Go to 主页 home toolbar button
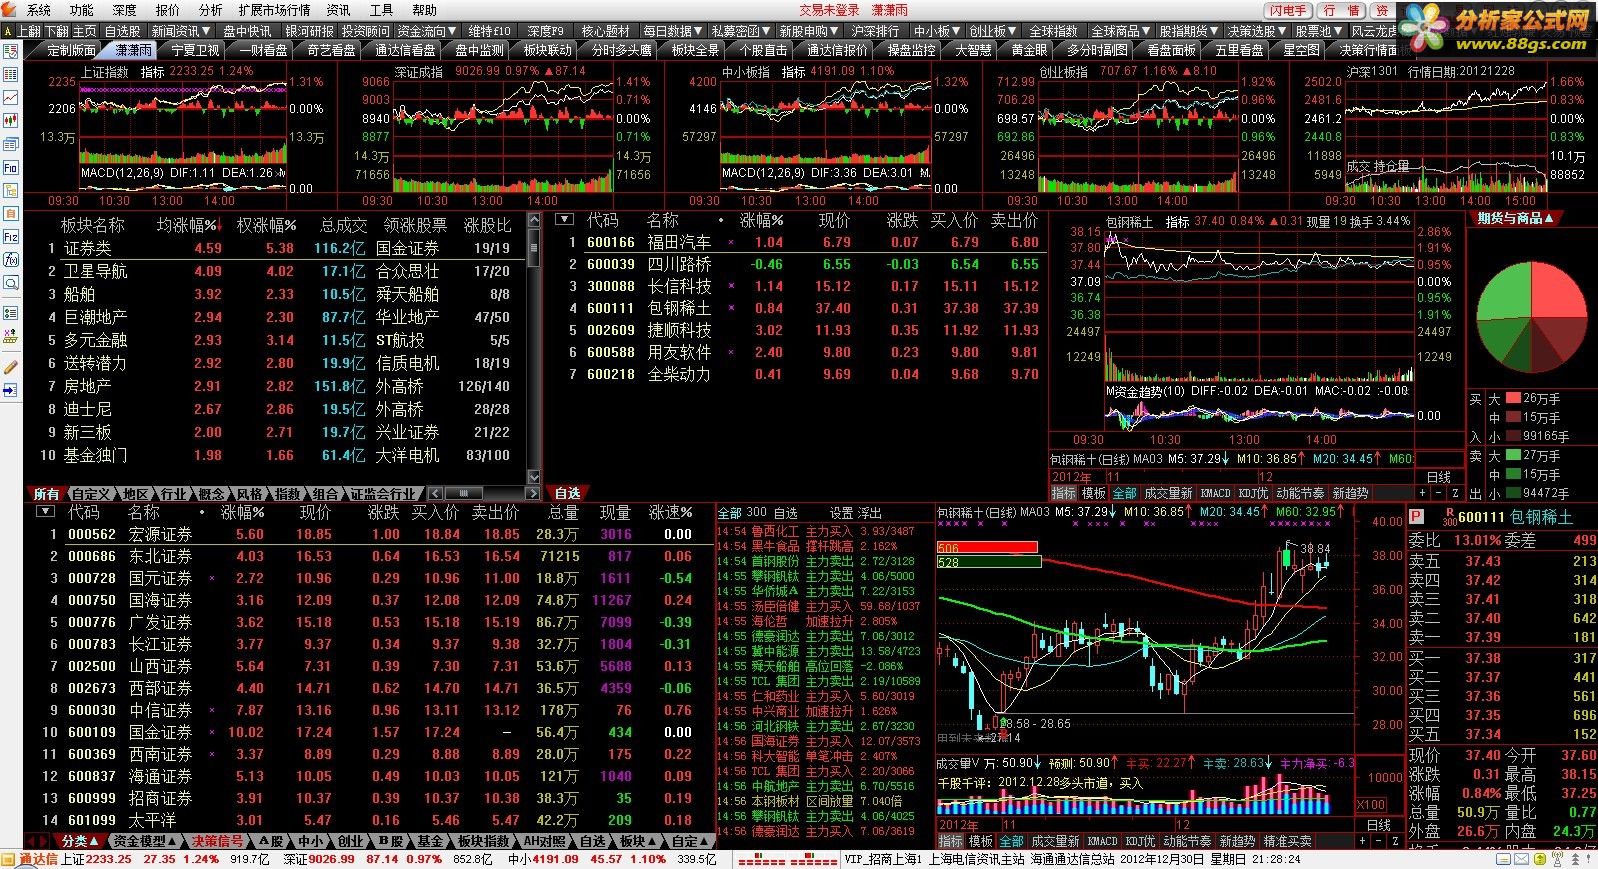This screenshot has height=869, width=1598. [x=85, y=31]
